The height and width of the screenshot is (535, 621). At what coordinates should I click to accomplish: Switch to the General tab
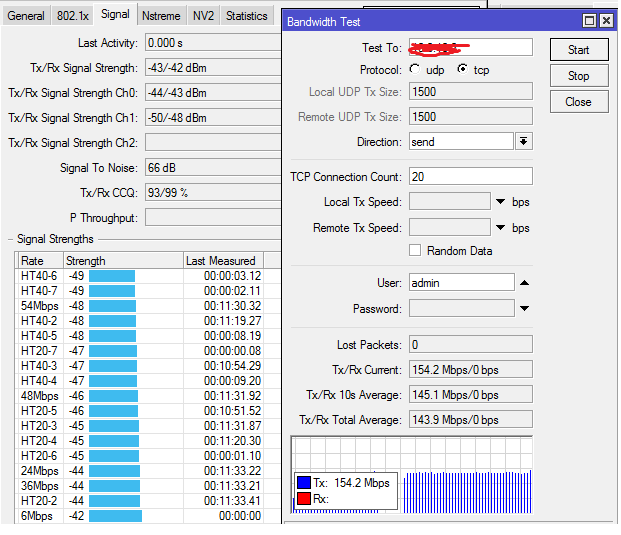click(x=26, y=16)
